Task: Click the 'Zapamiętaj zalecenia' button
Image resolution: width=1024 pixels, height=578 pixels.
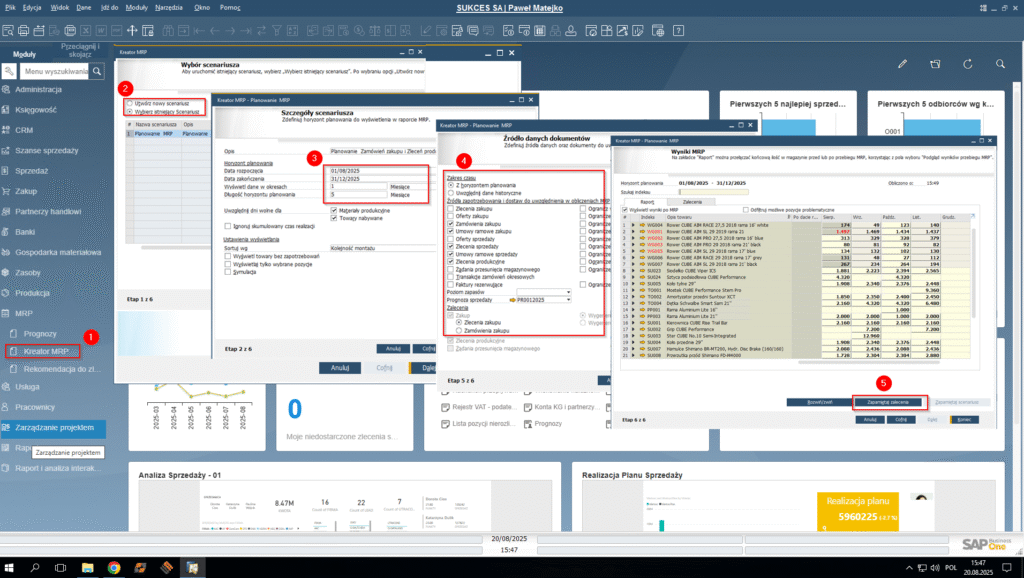Action: tap(888, 402)
